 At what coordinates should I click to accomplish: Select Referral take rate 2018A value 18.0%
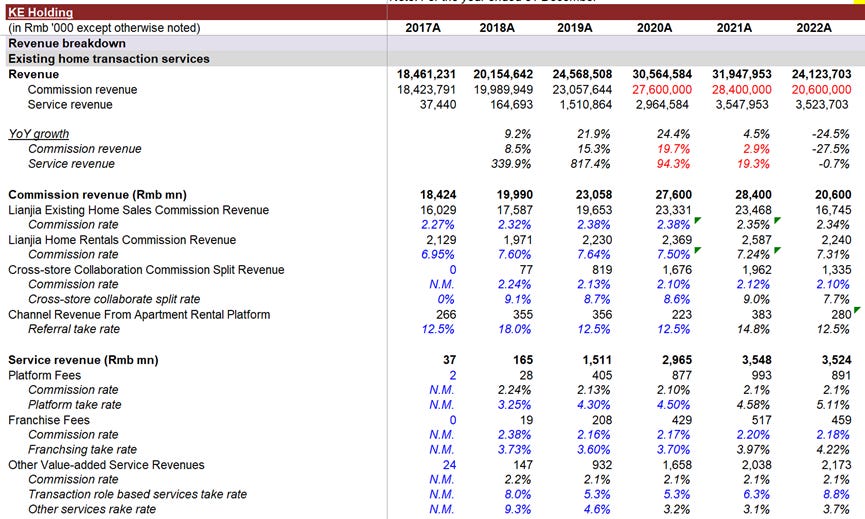(515, 329)
